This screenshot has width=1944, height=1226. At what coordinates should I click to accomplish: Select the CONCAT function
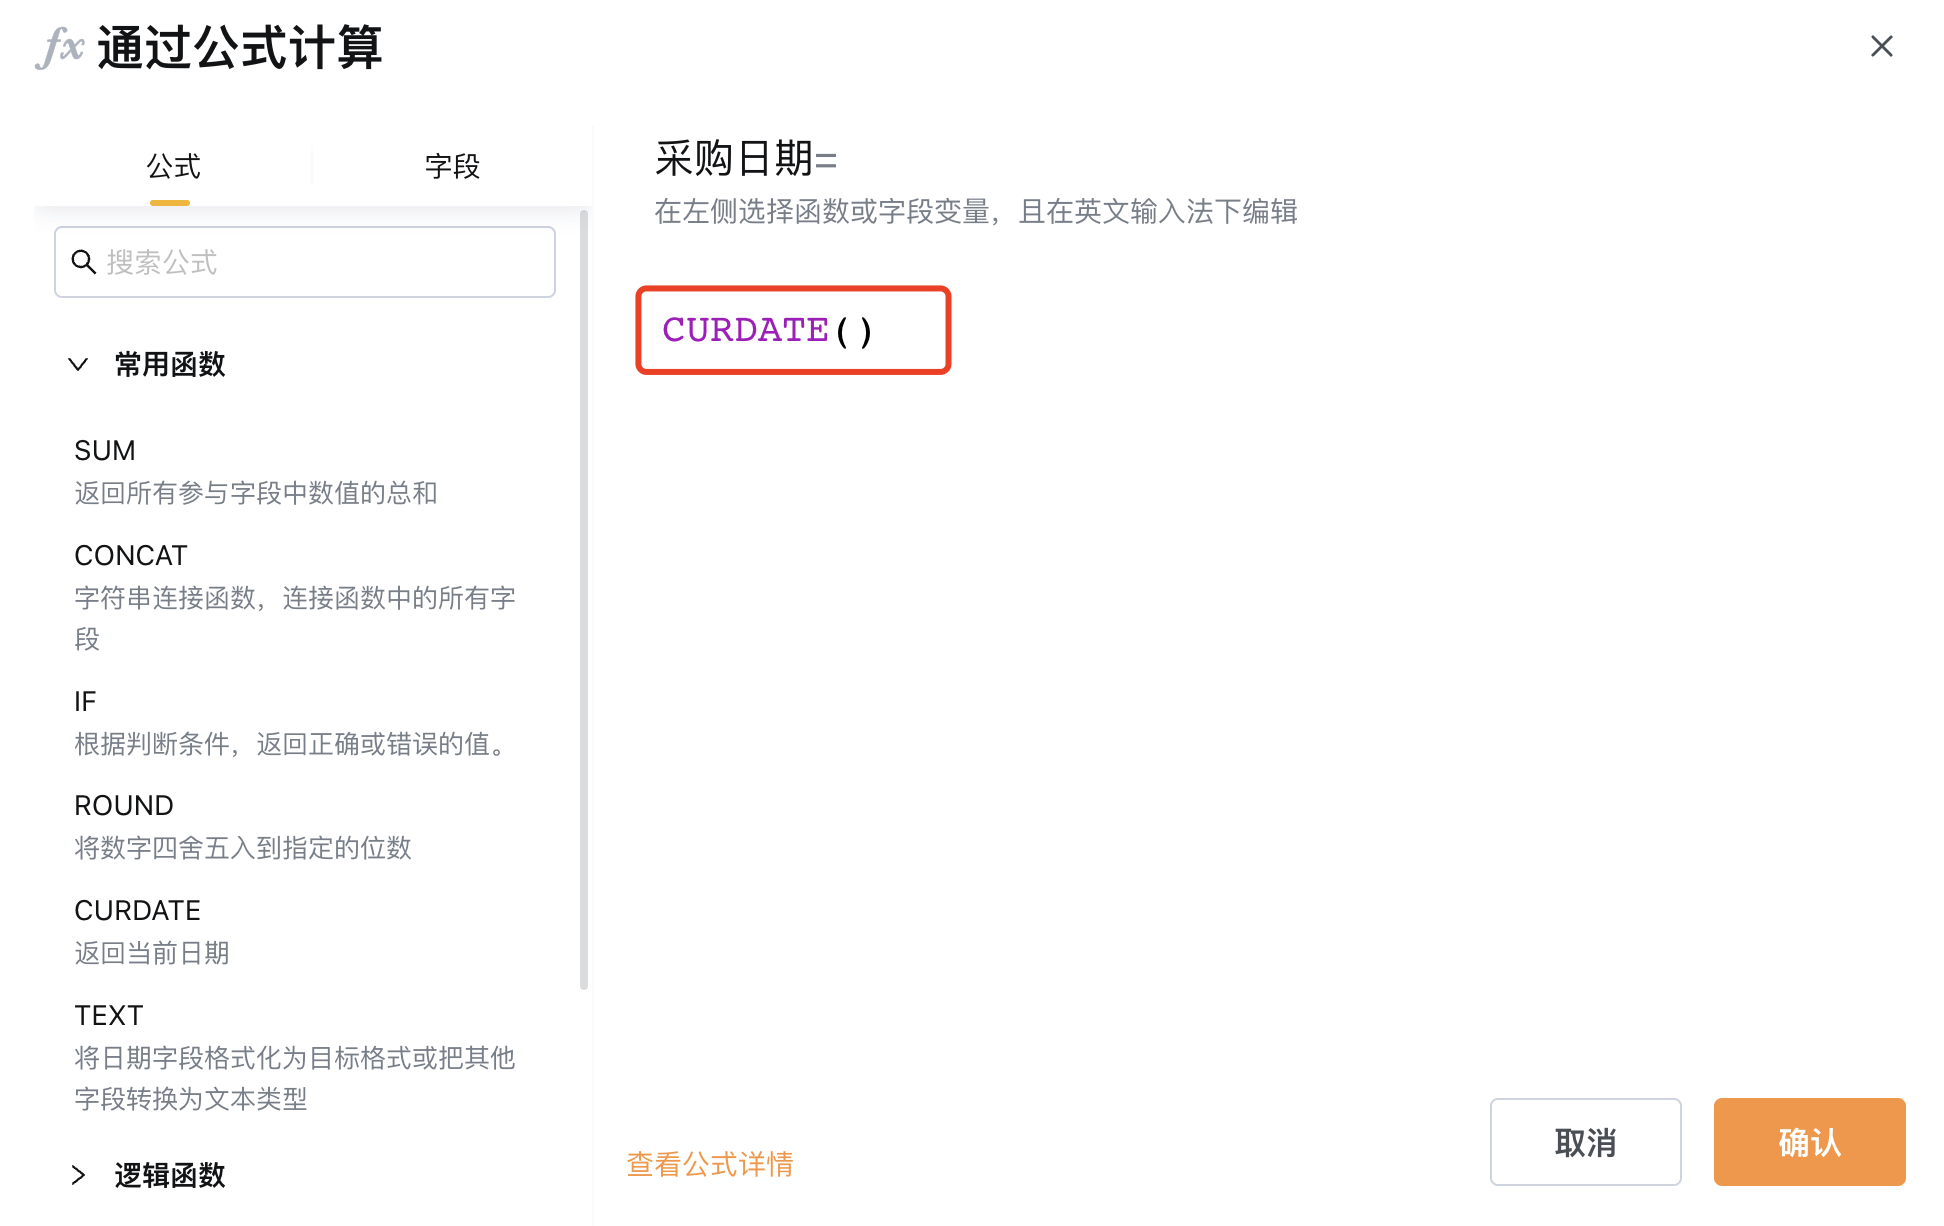tap(296, 597)
